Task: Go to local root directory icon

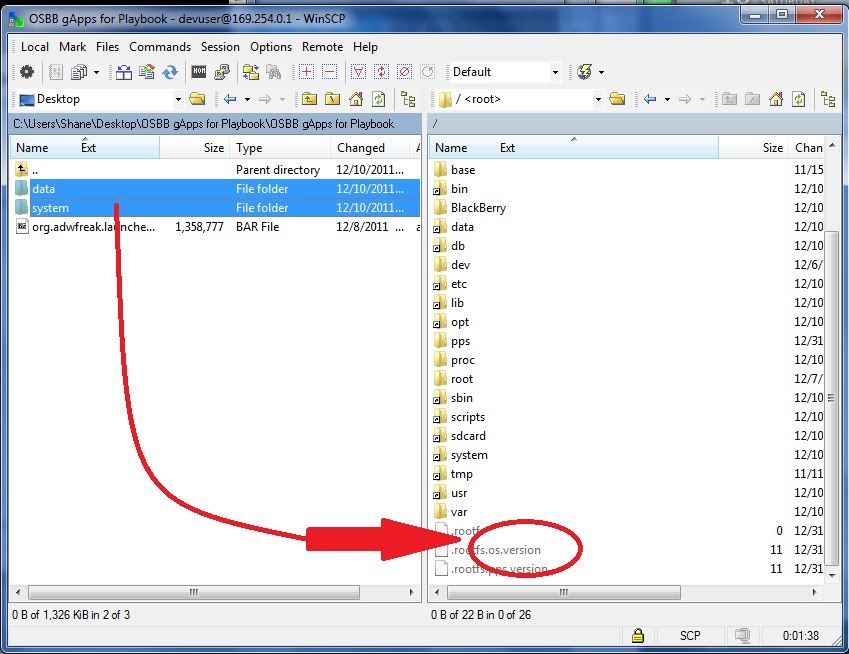Action: point(332,99)
